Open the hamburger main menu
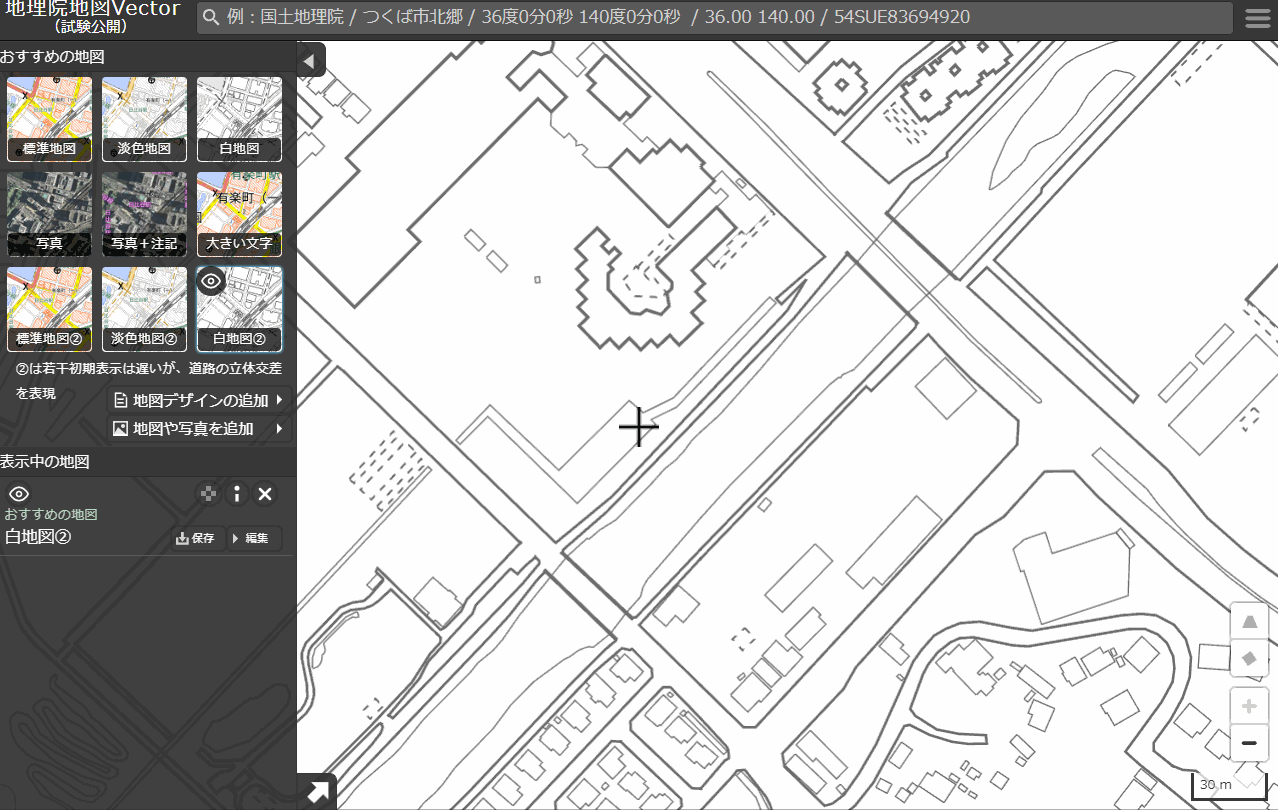Screen dimensions: 1278x810 [1257, 19]
